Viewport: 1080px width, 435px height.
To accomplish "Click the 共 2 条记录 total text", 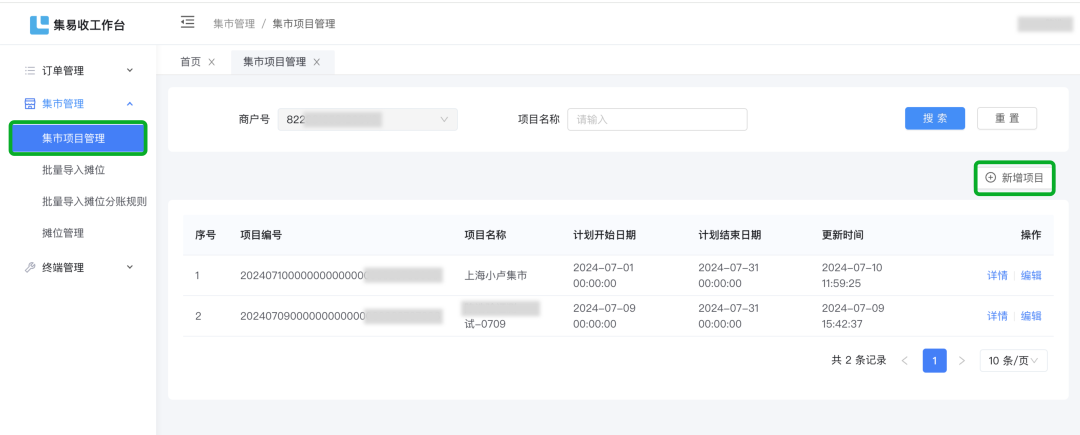I will [859, 361].
